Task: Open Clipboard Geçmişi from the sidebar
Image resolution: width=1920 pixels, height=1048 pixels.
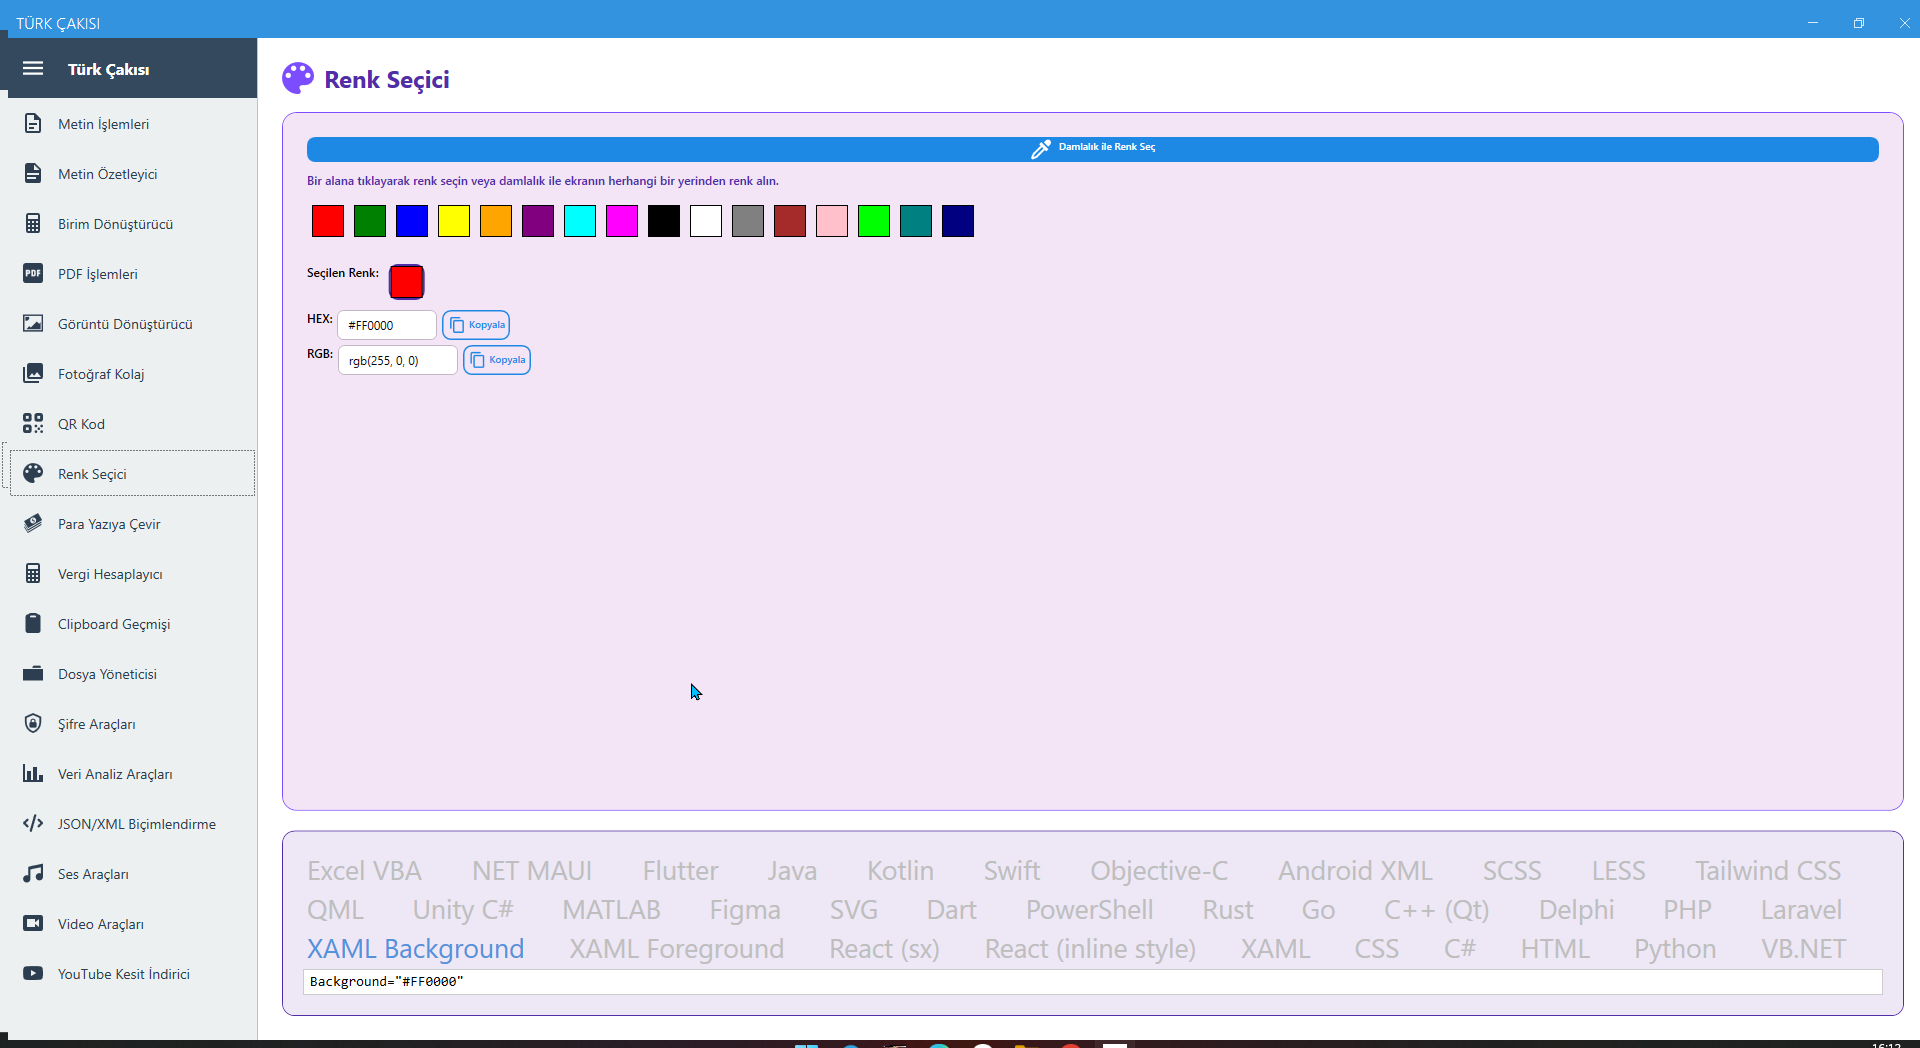Action: point(114,624)
